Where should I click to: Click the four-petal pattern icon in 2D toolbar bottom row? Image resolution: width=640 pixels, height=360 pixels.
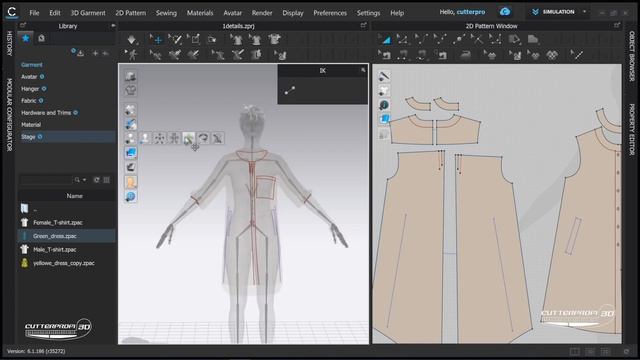(552, 55)
